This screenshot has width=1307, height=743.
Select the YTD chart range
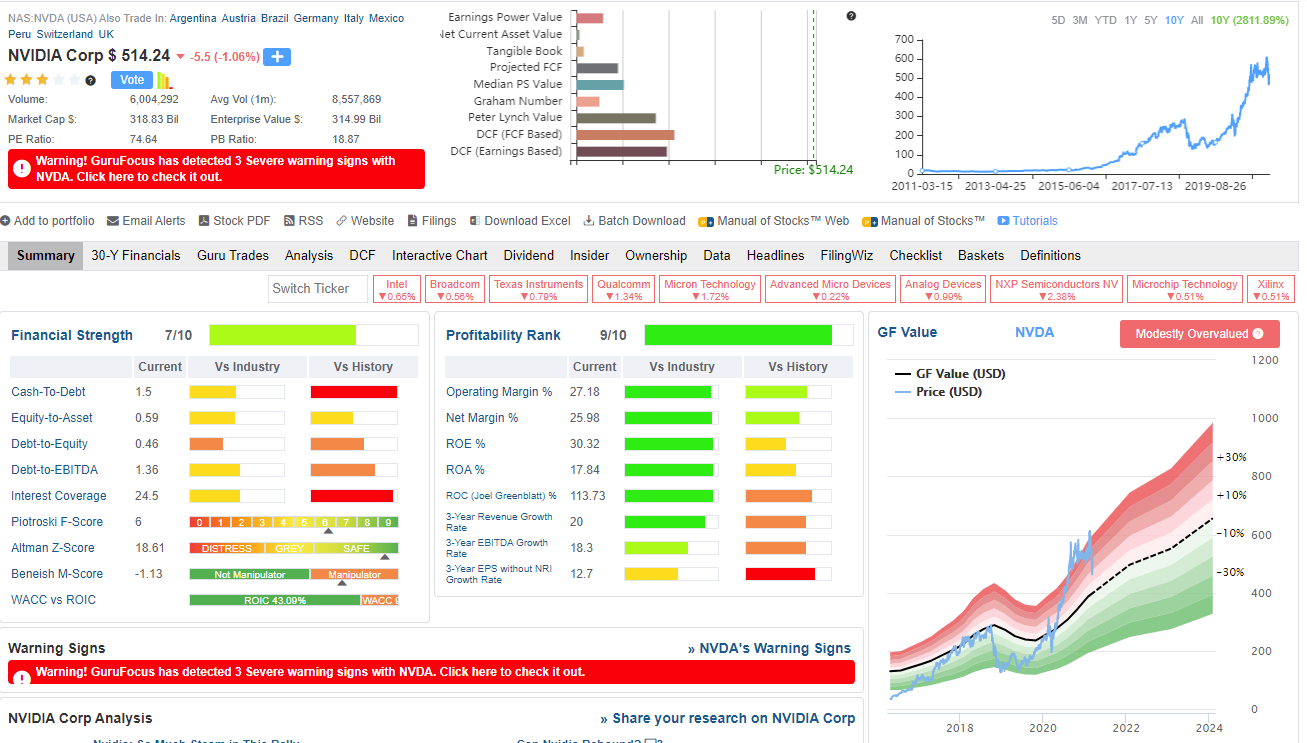pos(1105,20)
